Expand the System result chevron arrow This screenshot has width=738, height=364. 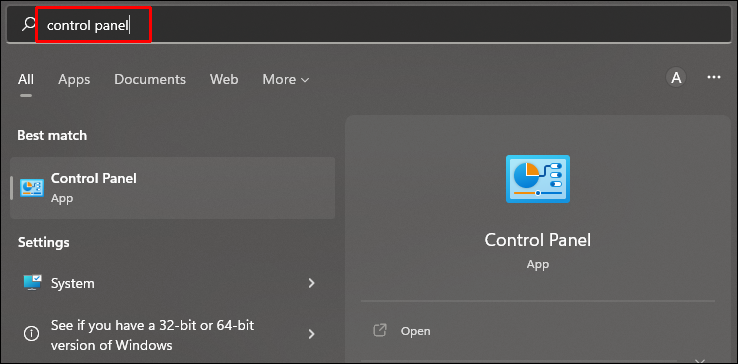click(311, 283)
